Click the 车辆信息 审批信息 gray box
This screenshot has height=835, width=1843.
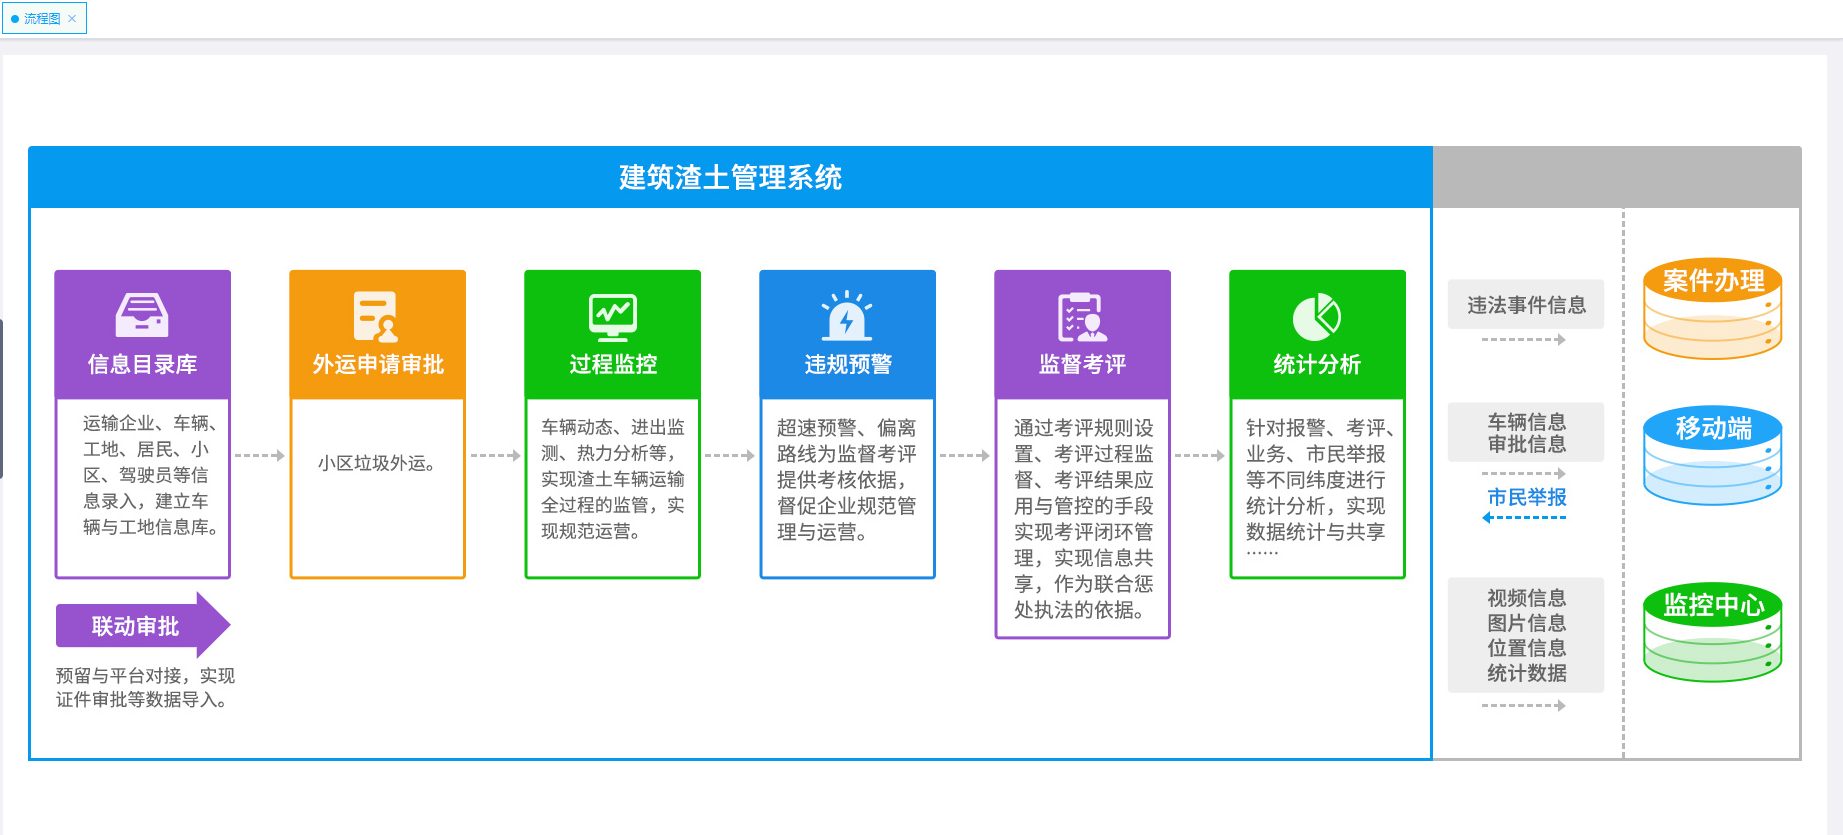1526,432
